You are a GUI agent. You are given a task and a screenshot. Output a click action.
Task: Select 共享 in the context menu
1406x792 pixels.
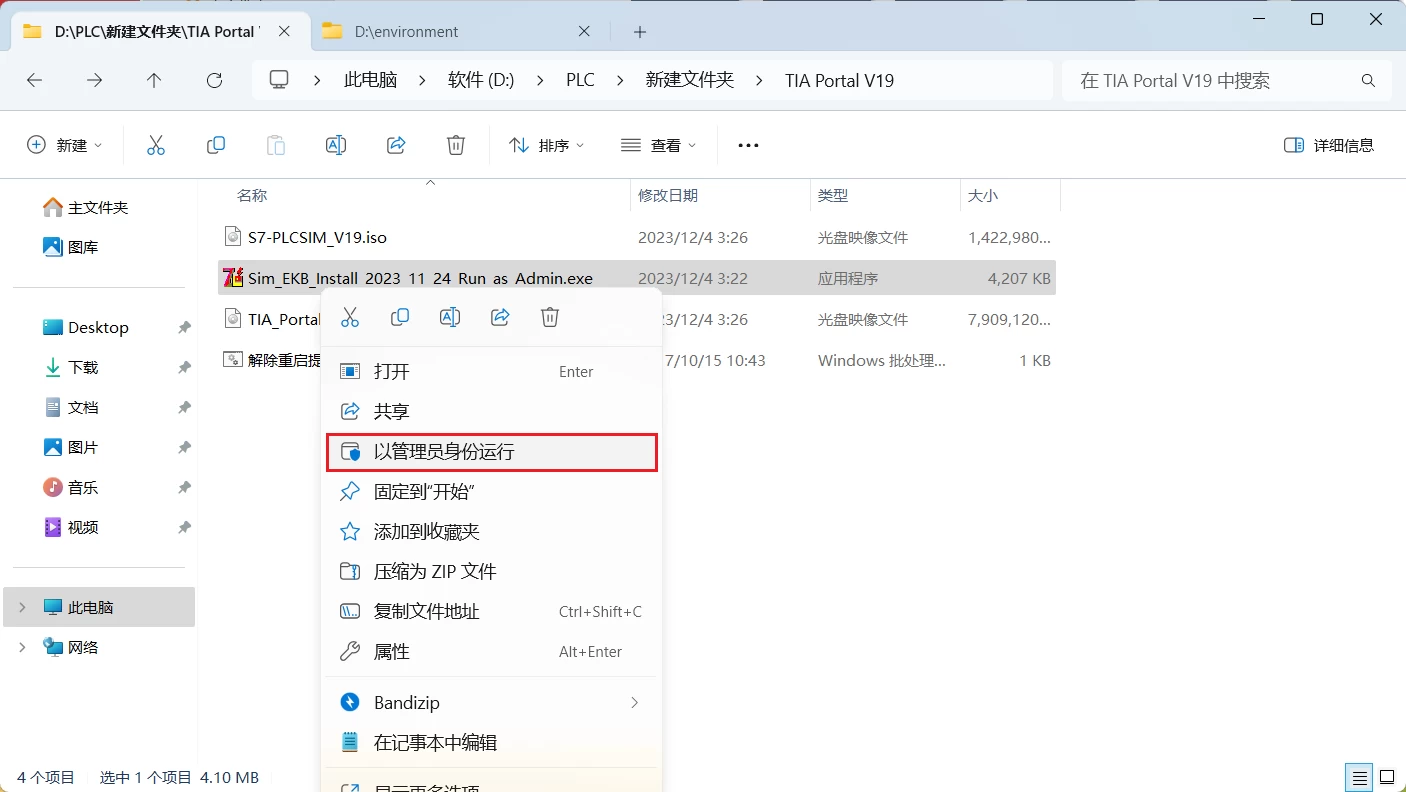pos(491,411)
